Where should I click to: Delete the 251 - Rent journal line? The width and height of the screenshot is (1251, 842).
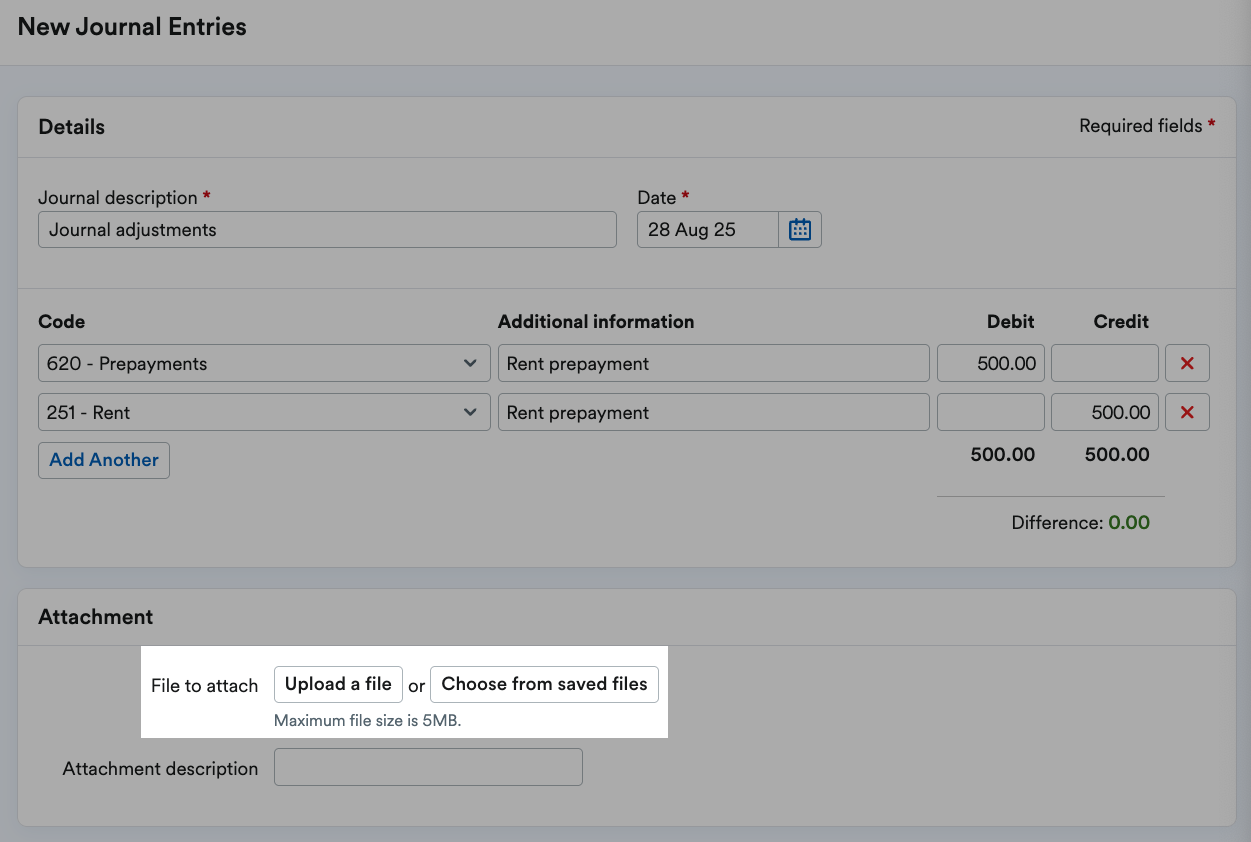1187,412
